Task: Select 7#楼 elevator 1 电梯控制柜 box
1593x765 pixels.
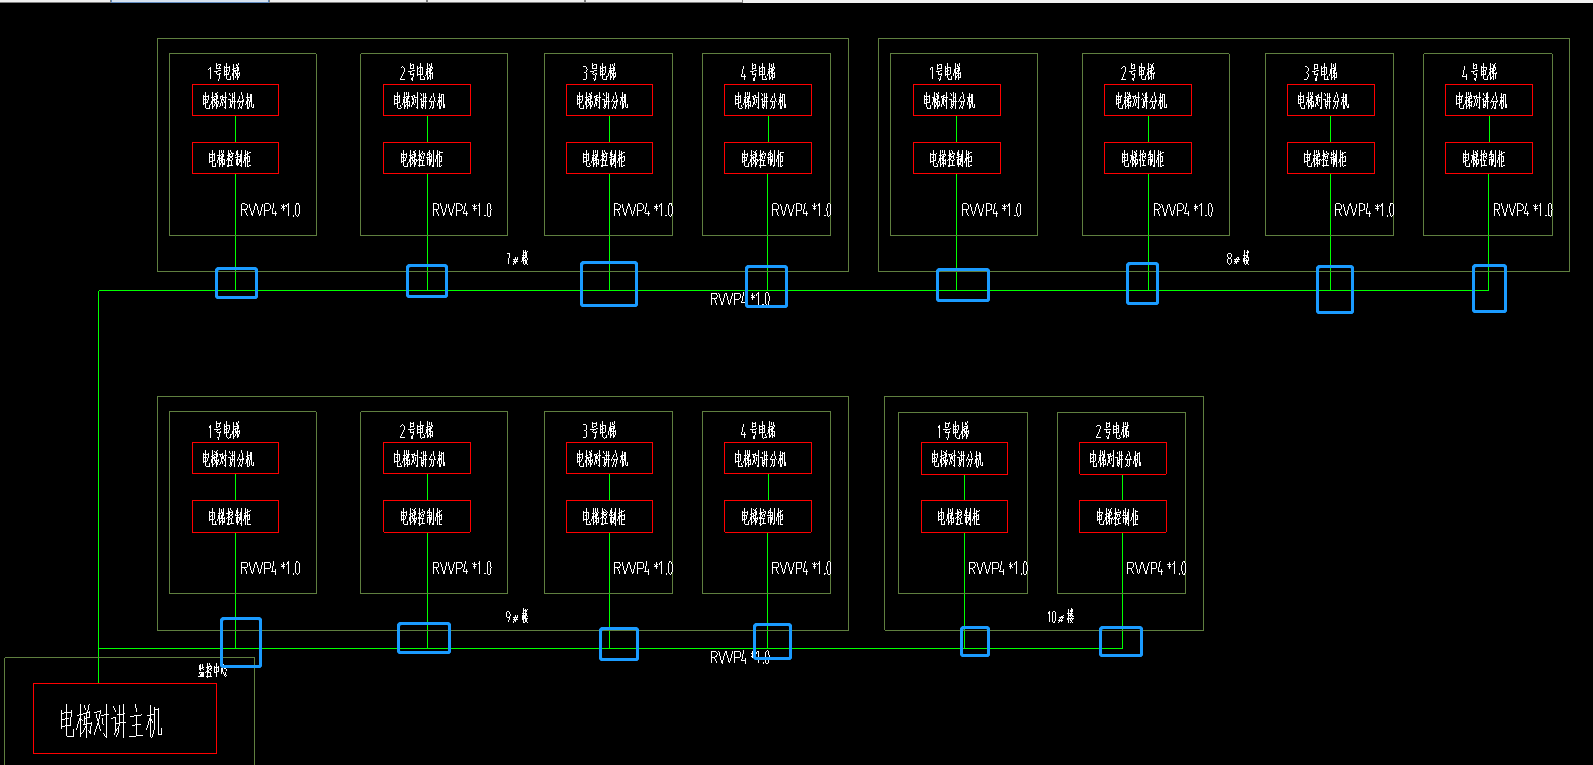Action: point(235,158)
